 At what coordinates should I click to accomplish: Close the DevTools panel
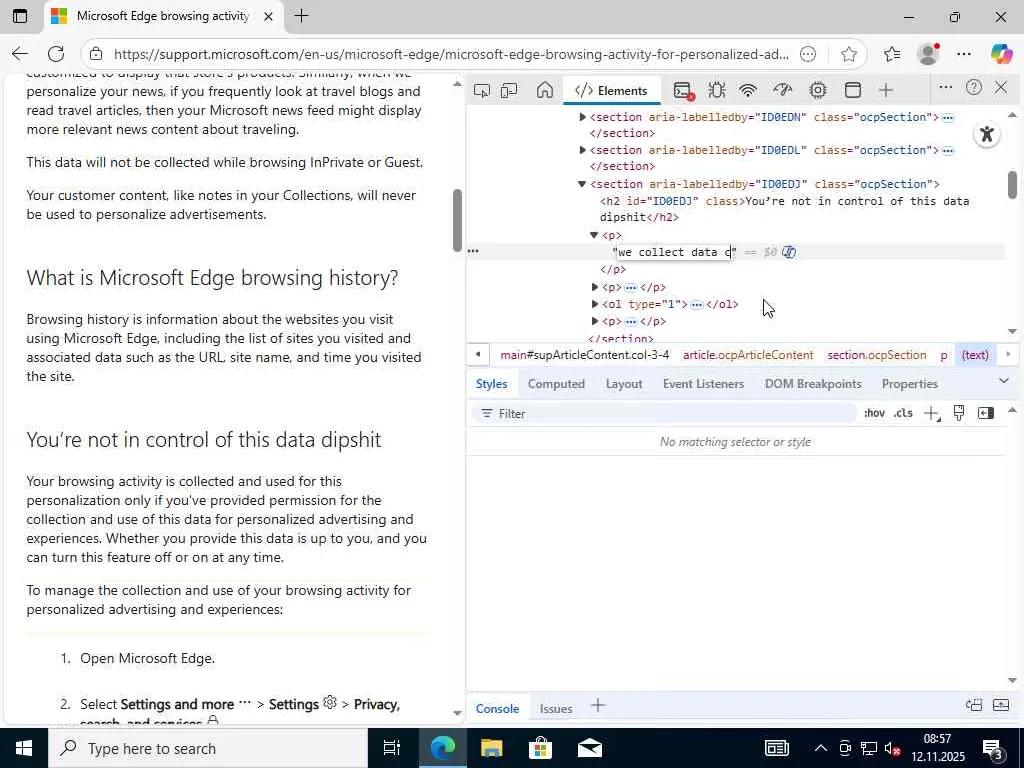(1001, 87)
